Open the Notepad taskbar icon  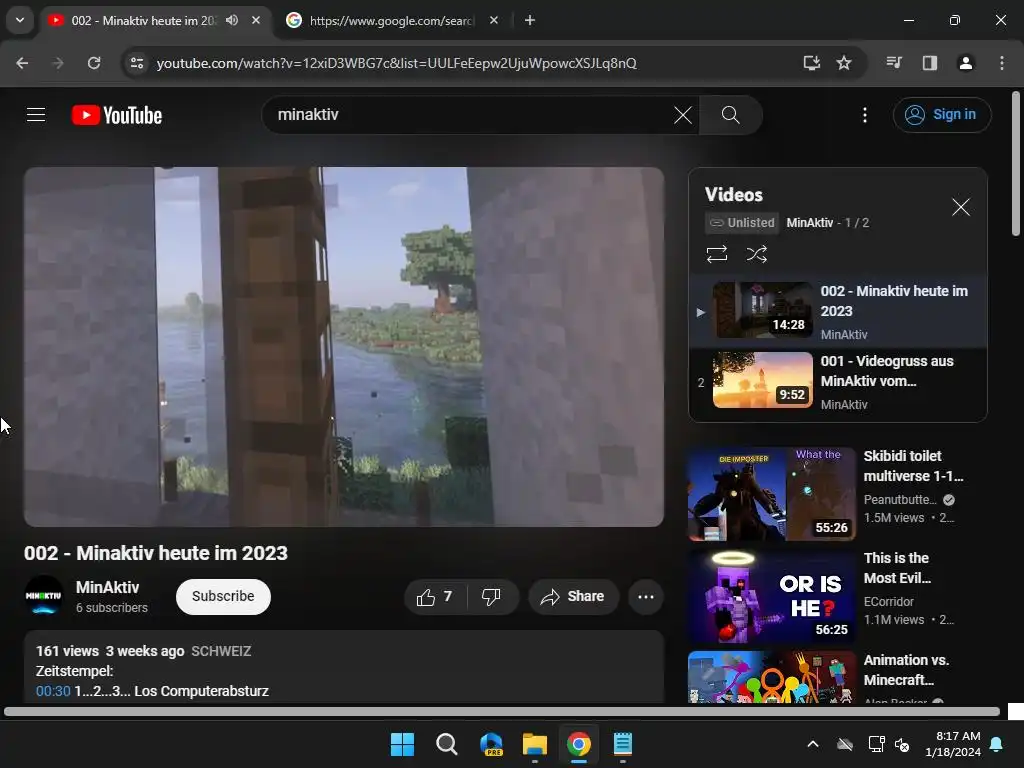coord(622,744)
